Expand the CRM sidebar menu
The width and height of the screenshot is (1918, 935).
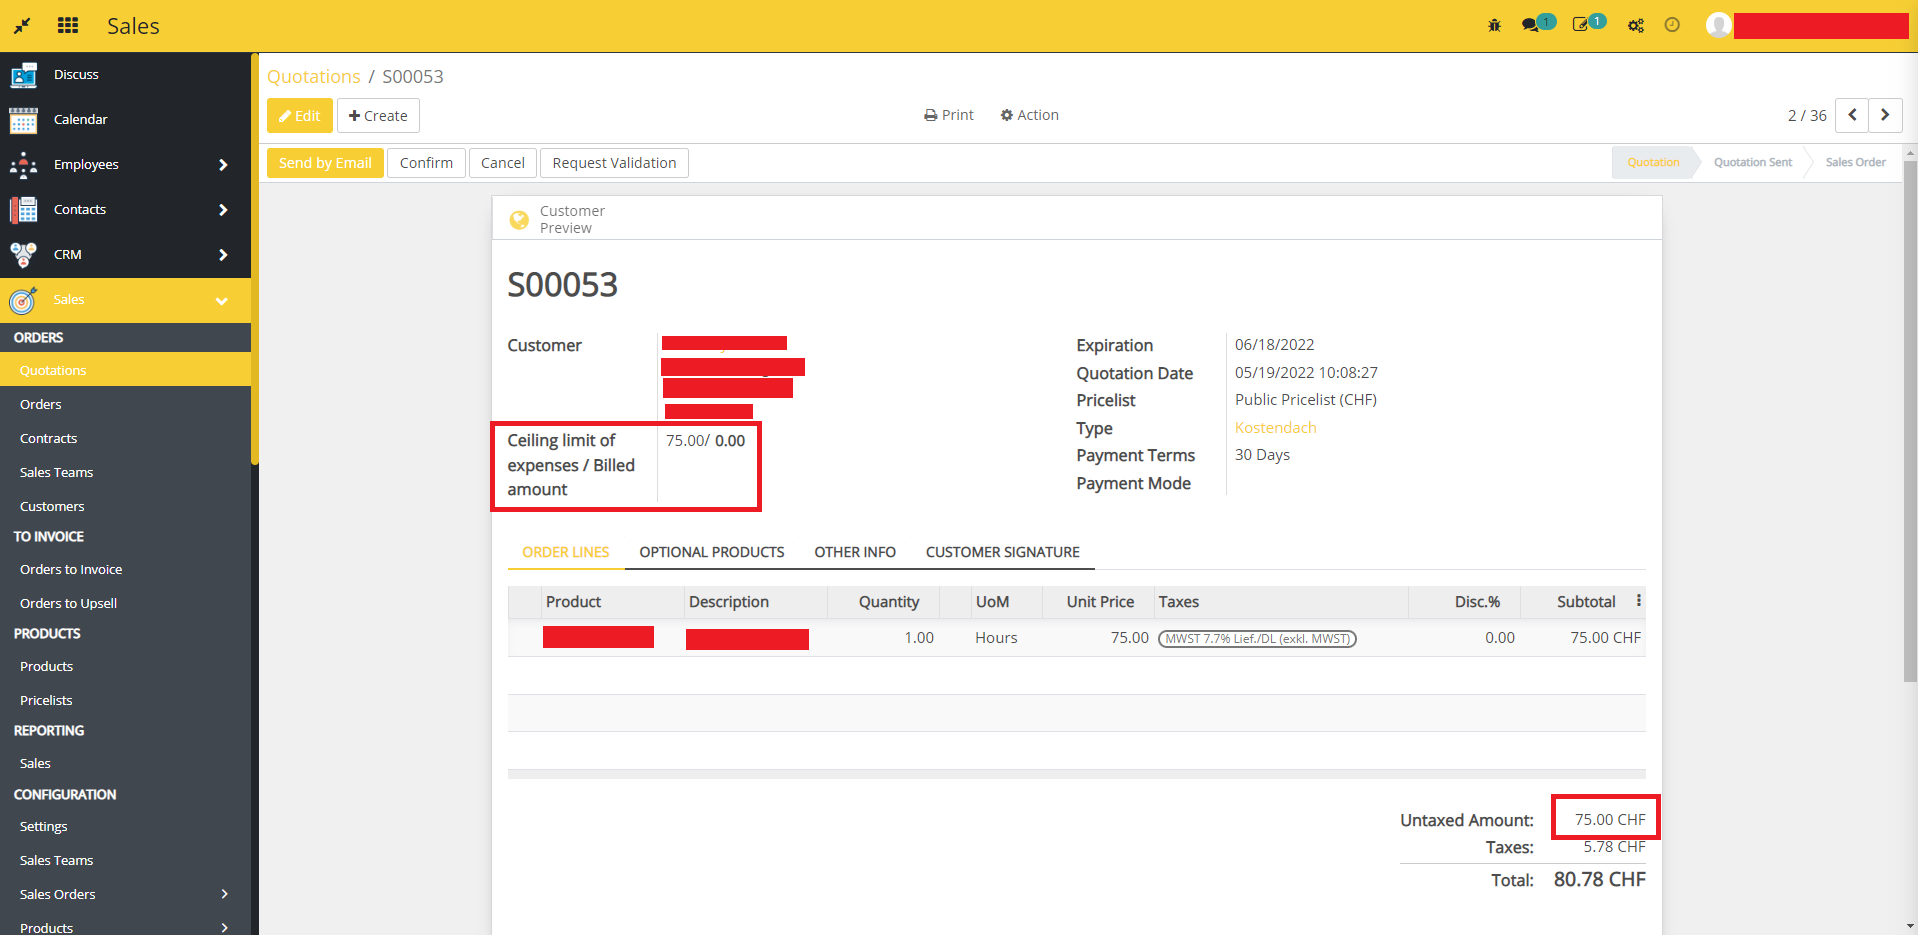pos(223,255)
